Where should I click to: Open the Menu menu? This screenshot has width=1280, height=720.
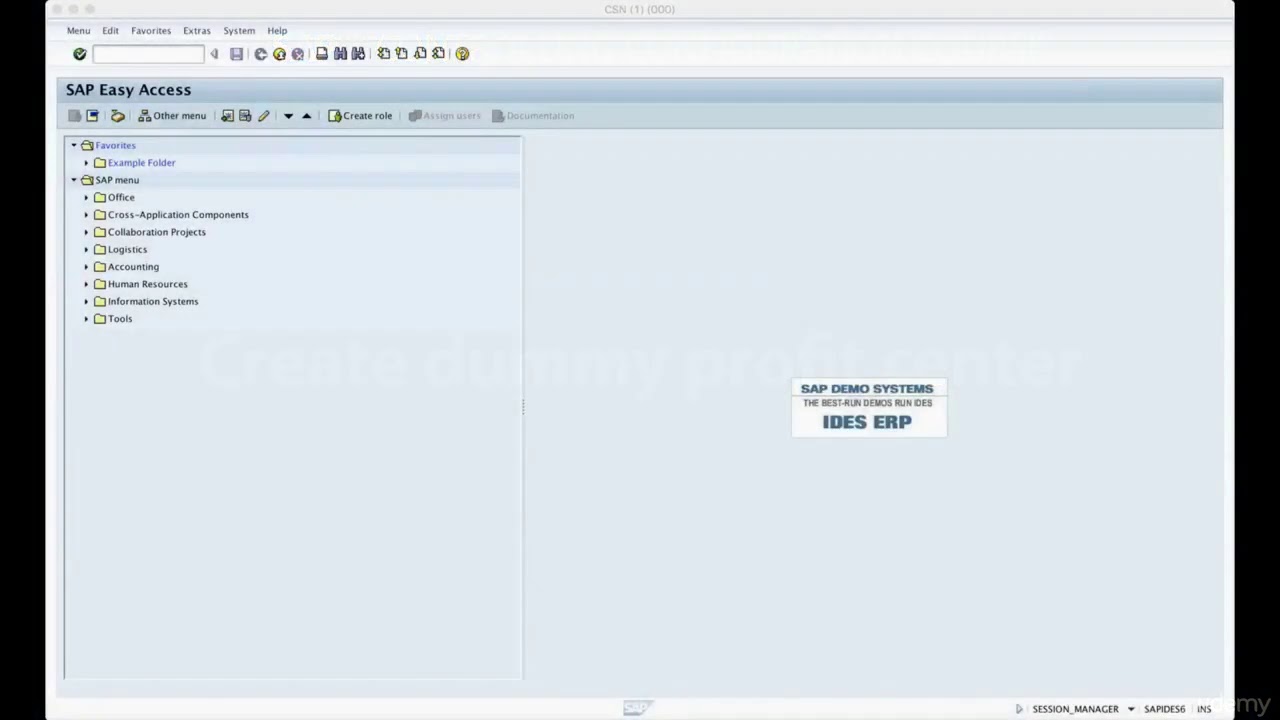coord(78,31)
